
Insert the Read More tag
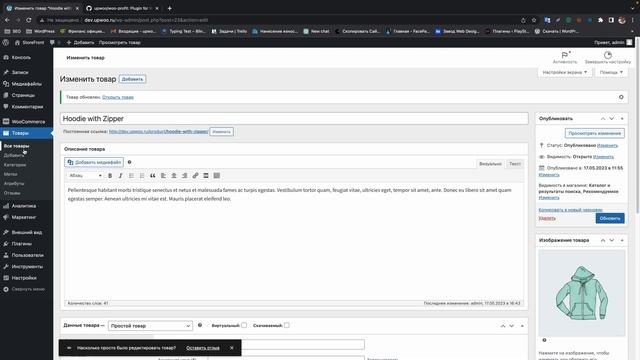[x=206, y=176]
